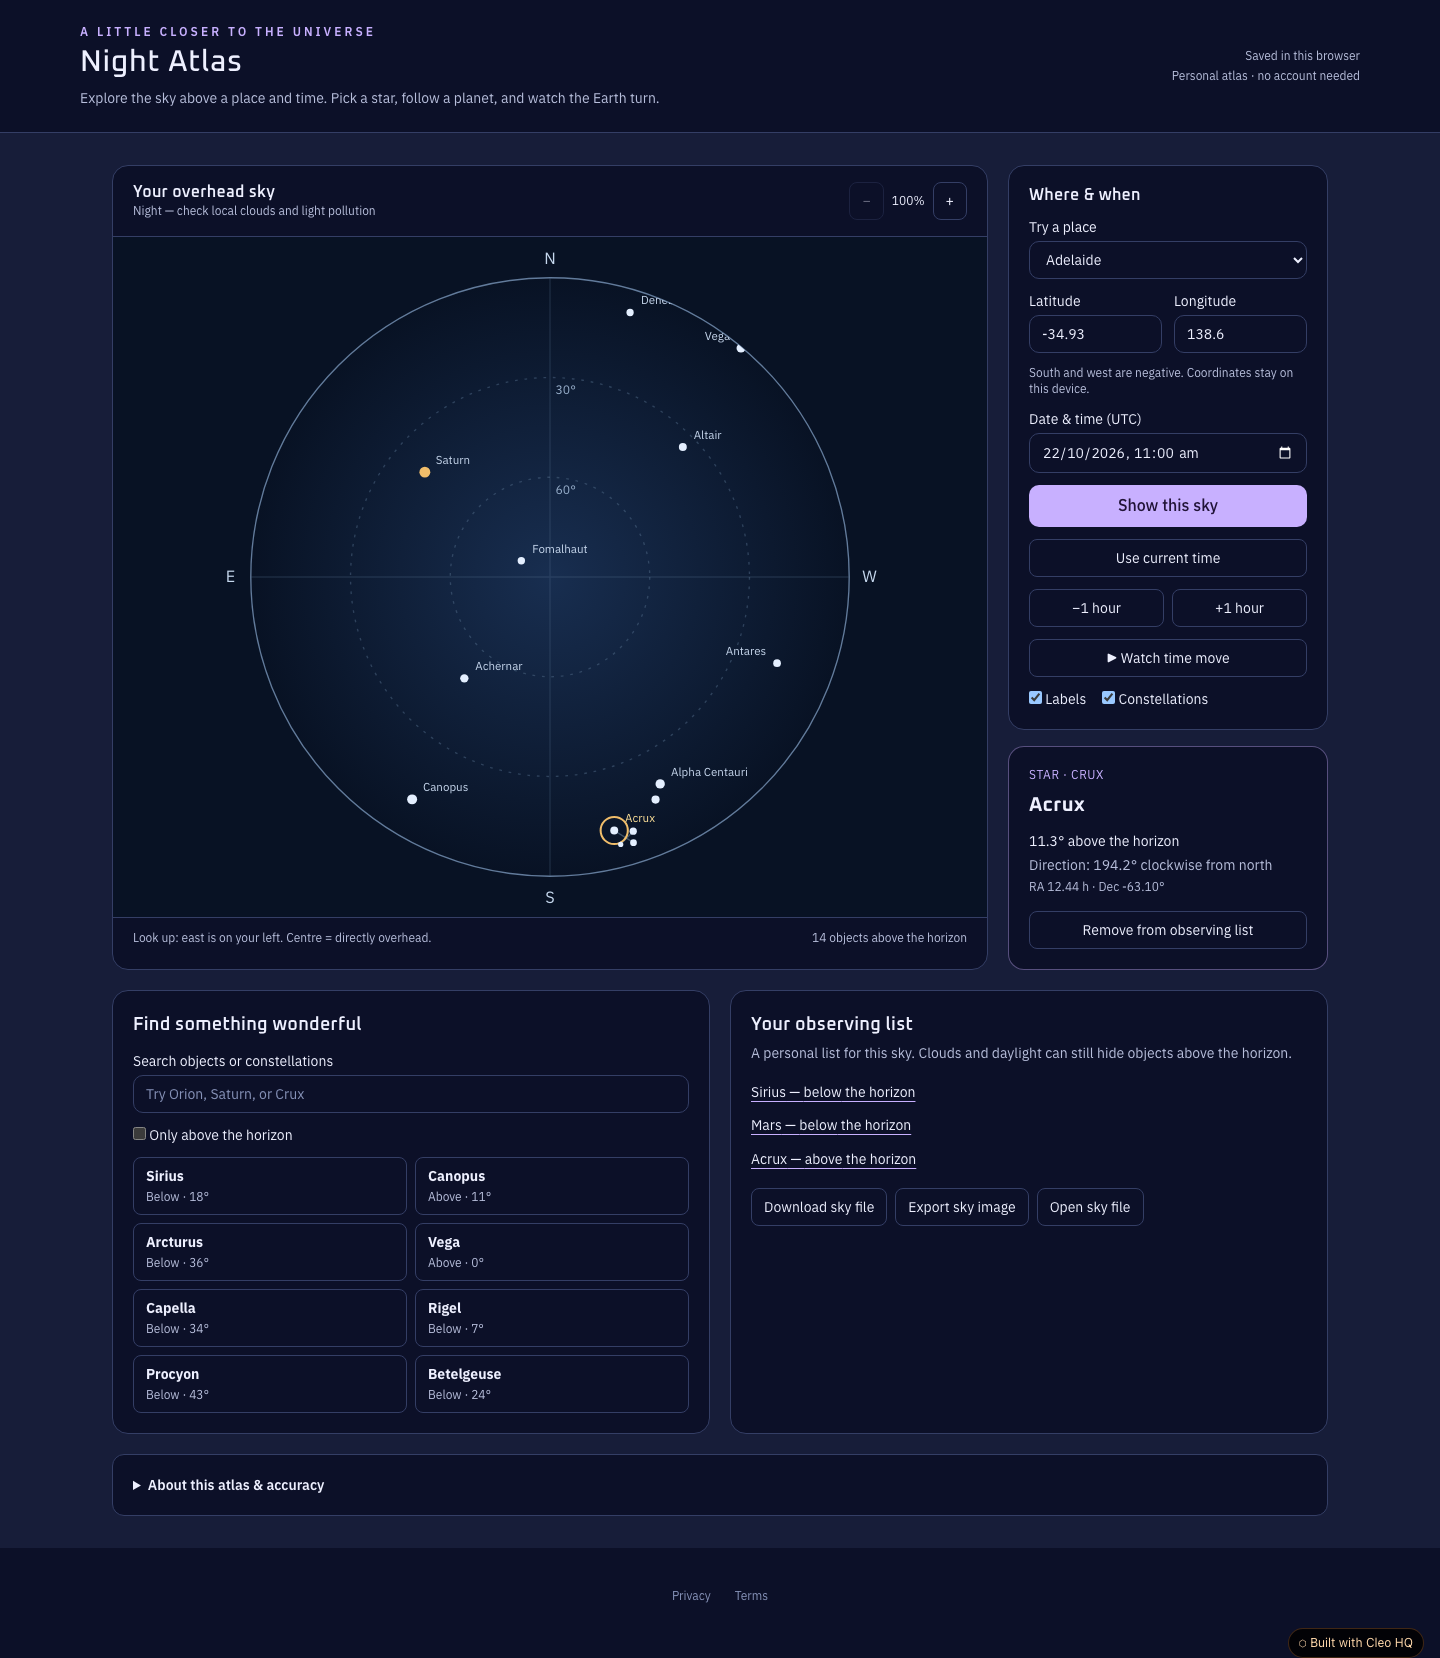
Task: Enable Only above the horizon filter
Action: click(140, 1134)
